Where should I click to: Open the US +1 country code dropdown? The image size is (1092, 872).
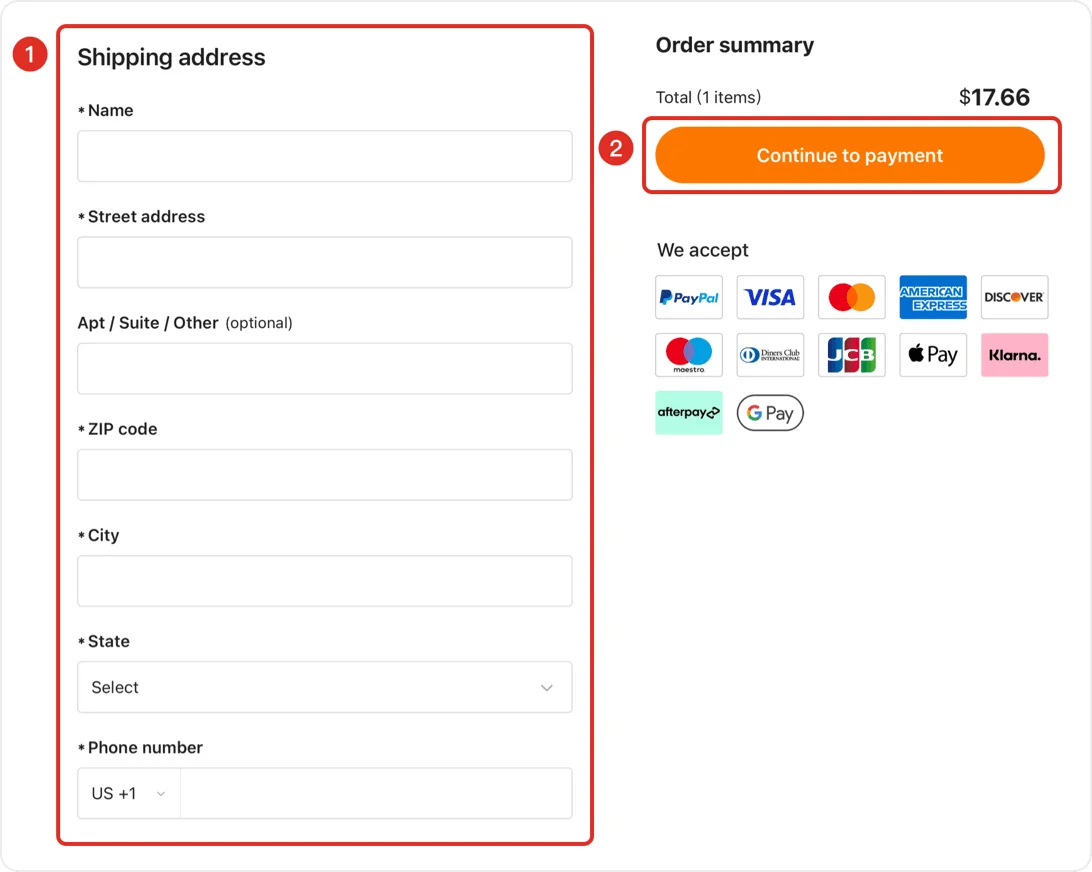click(x=127, y=793)
